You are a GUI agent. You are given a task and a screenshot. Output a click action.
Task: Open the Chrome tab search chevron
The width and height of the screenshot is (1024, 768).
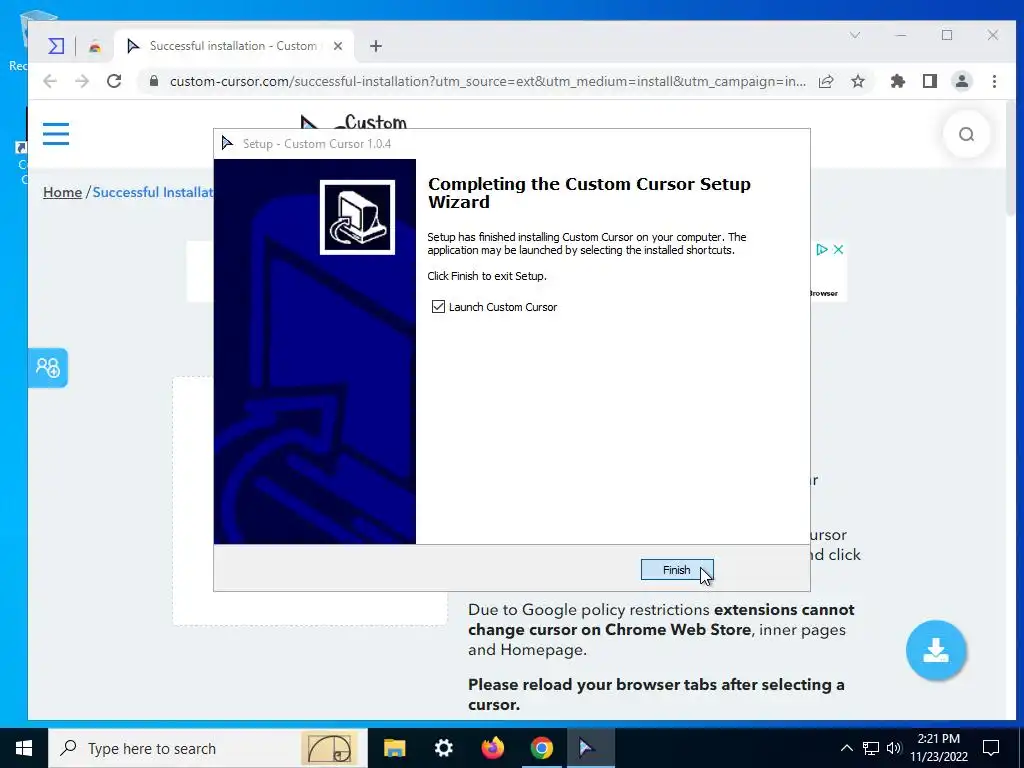click(x=855, y=35)
